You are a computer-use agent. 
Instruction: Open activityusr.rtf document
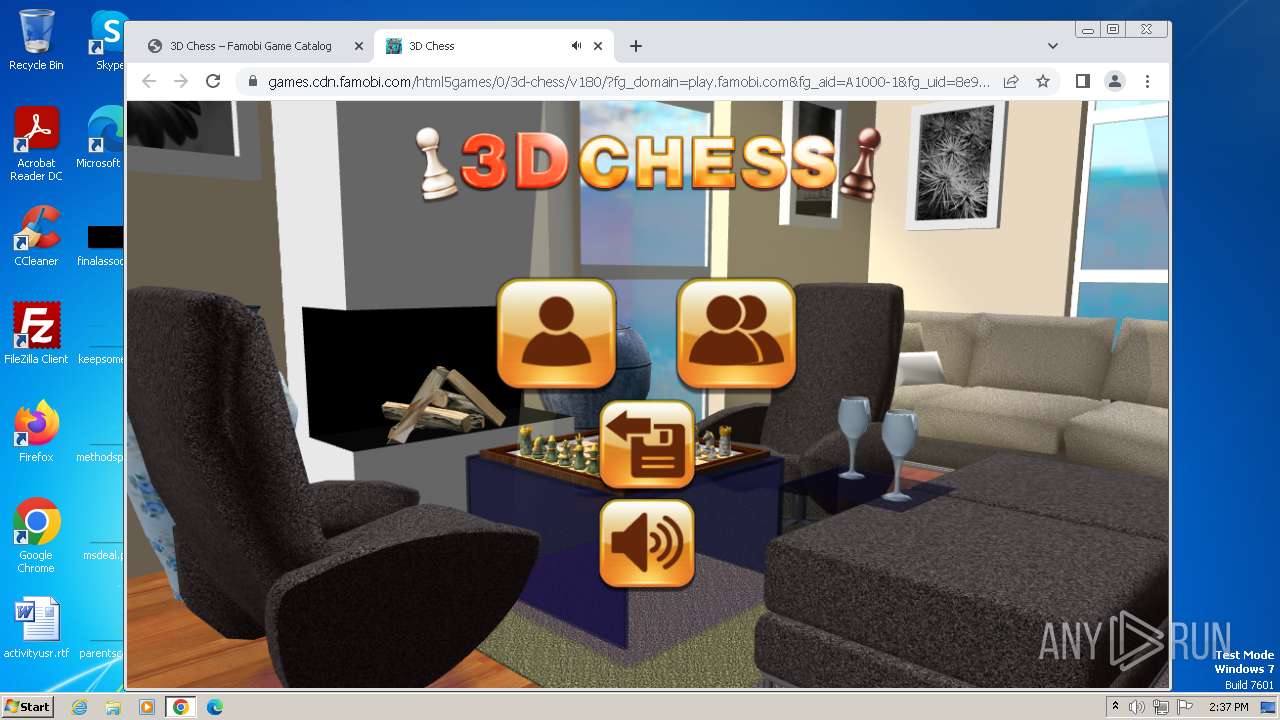tap(36, 627)
